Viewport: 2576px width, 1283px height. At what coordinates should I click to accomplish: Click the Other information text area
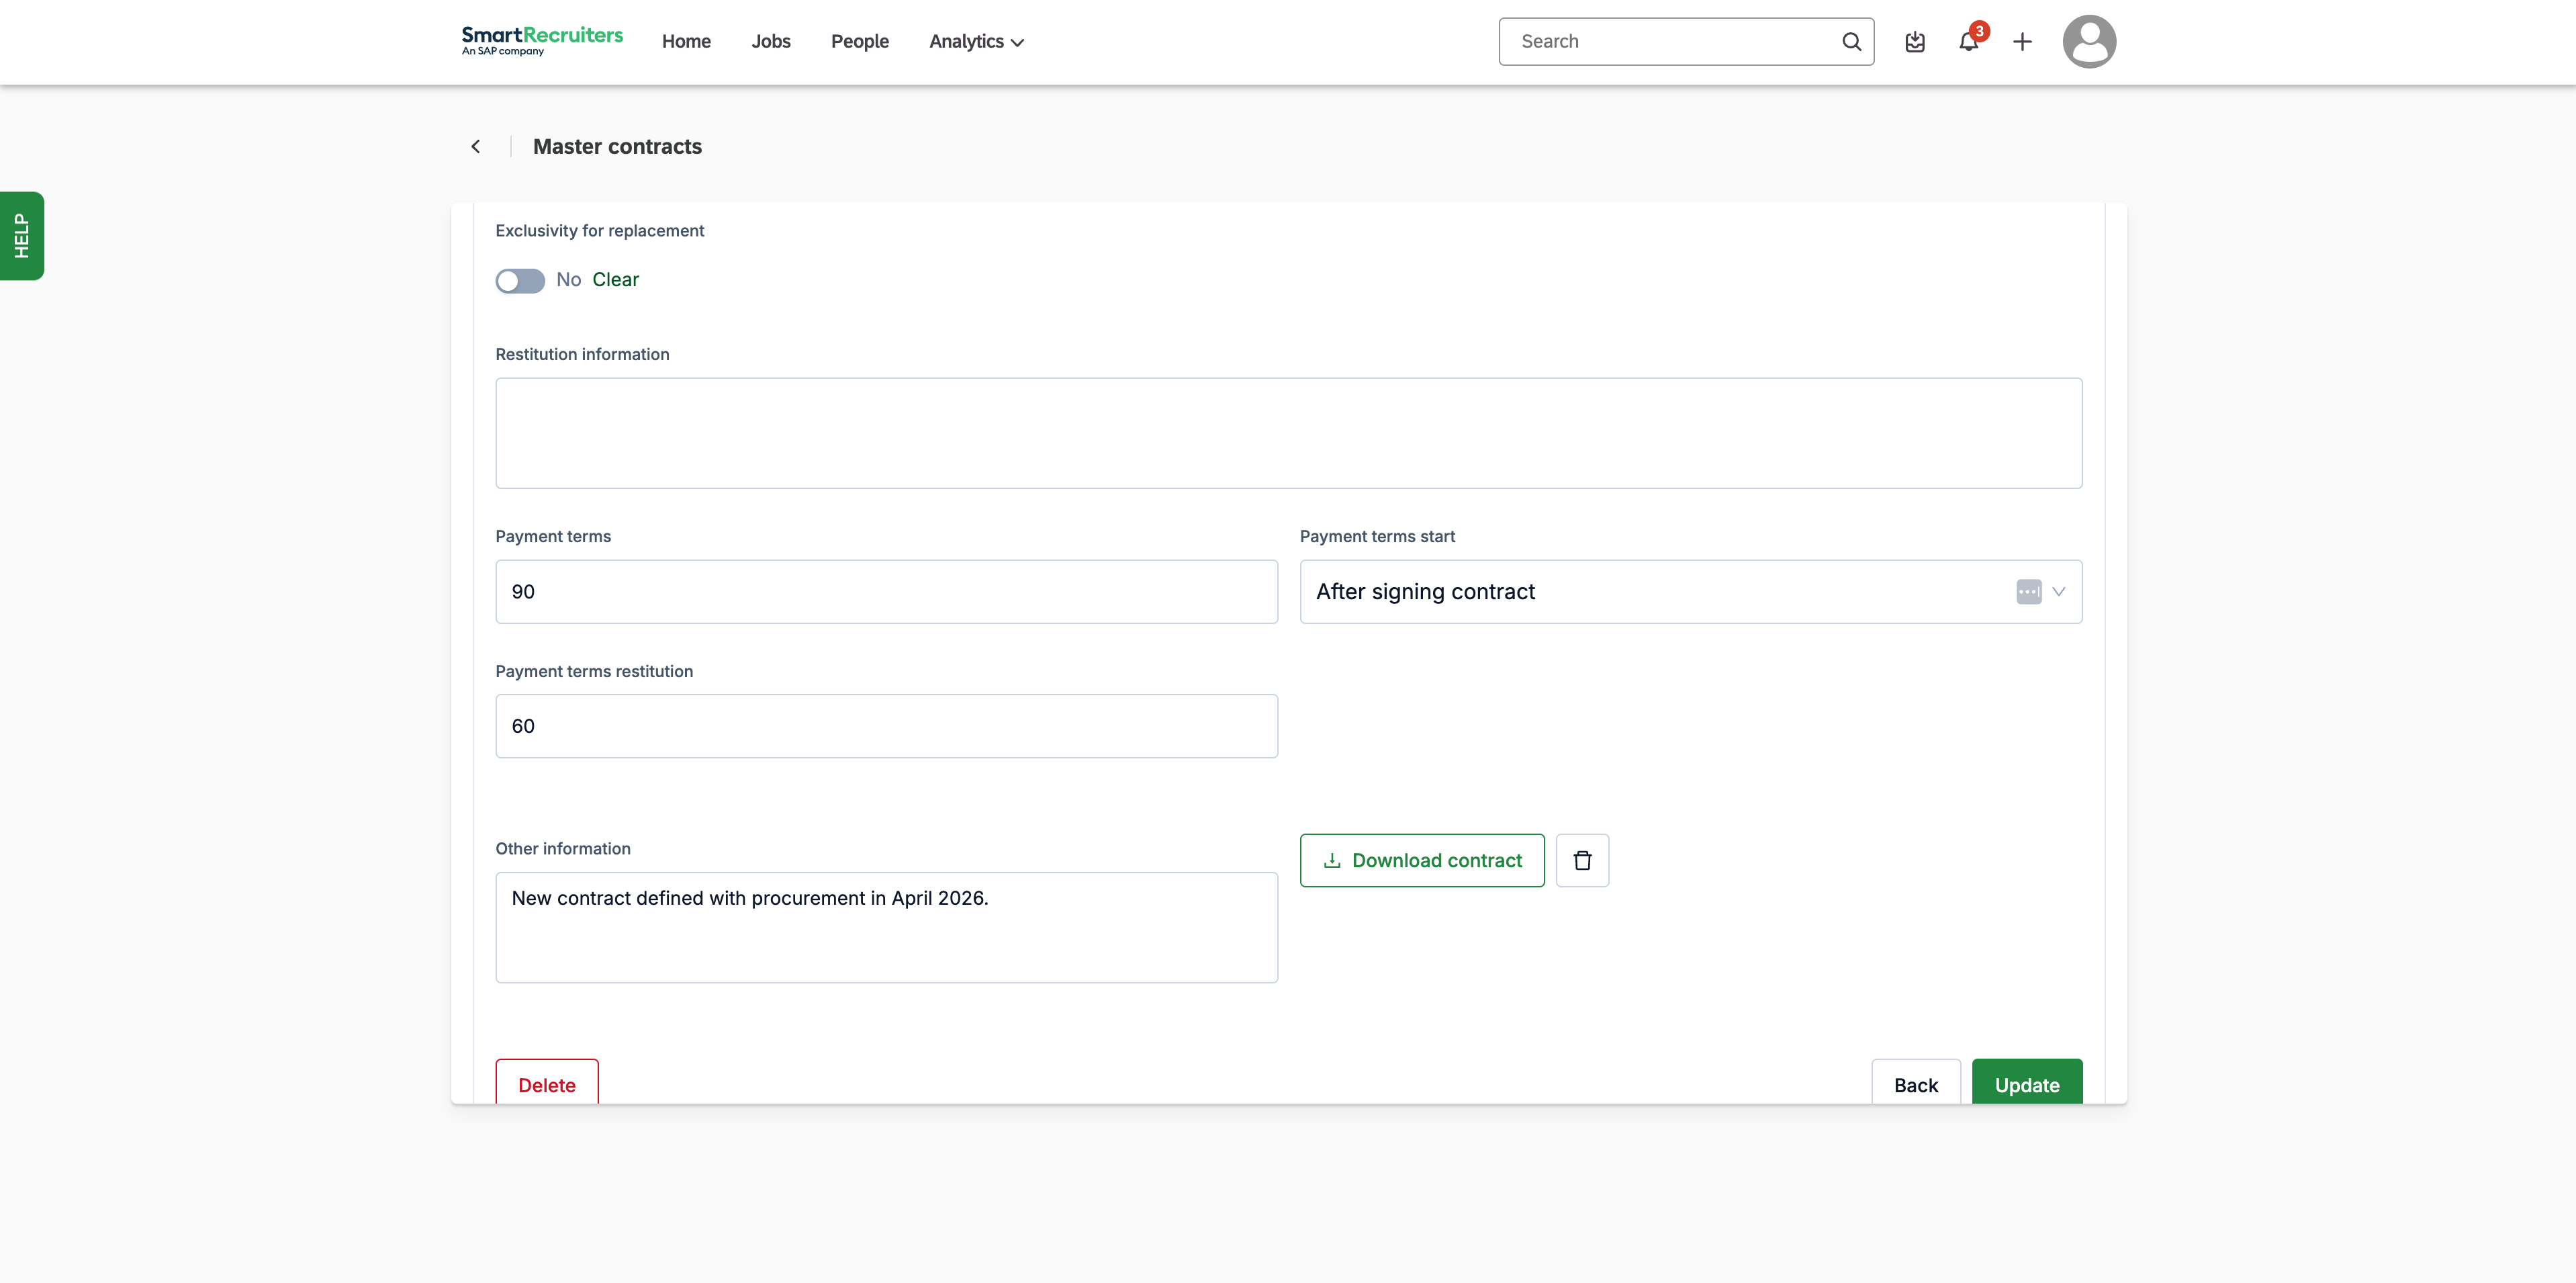[887, 927]
